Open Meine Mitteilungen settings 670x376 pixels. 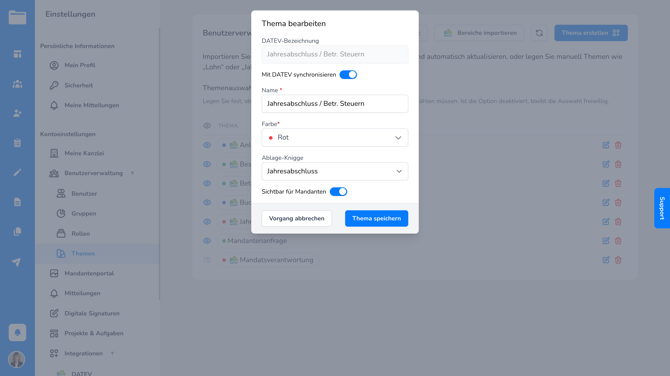(91, 105)
